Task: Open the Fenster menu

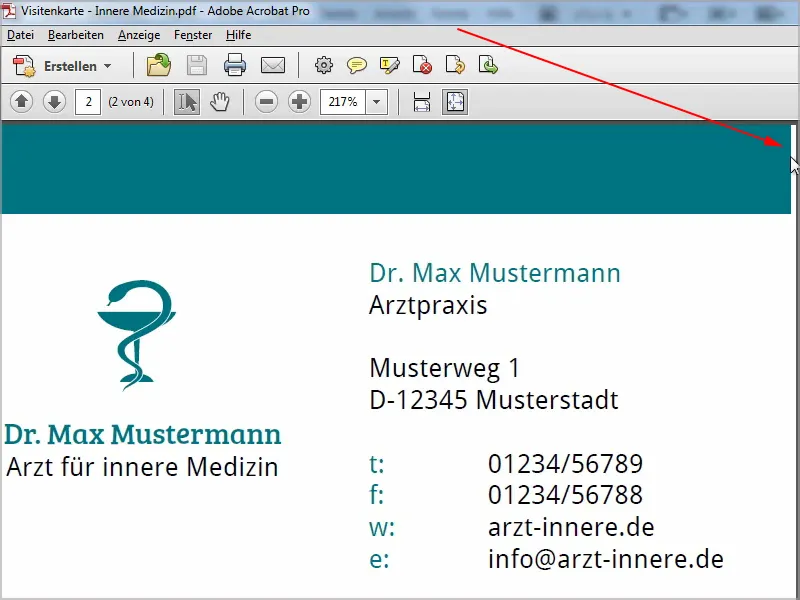Action: pos(193,35)
